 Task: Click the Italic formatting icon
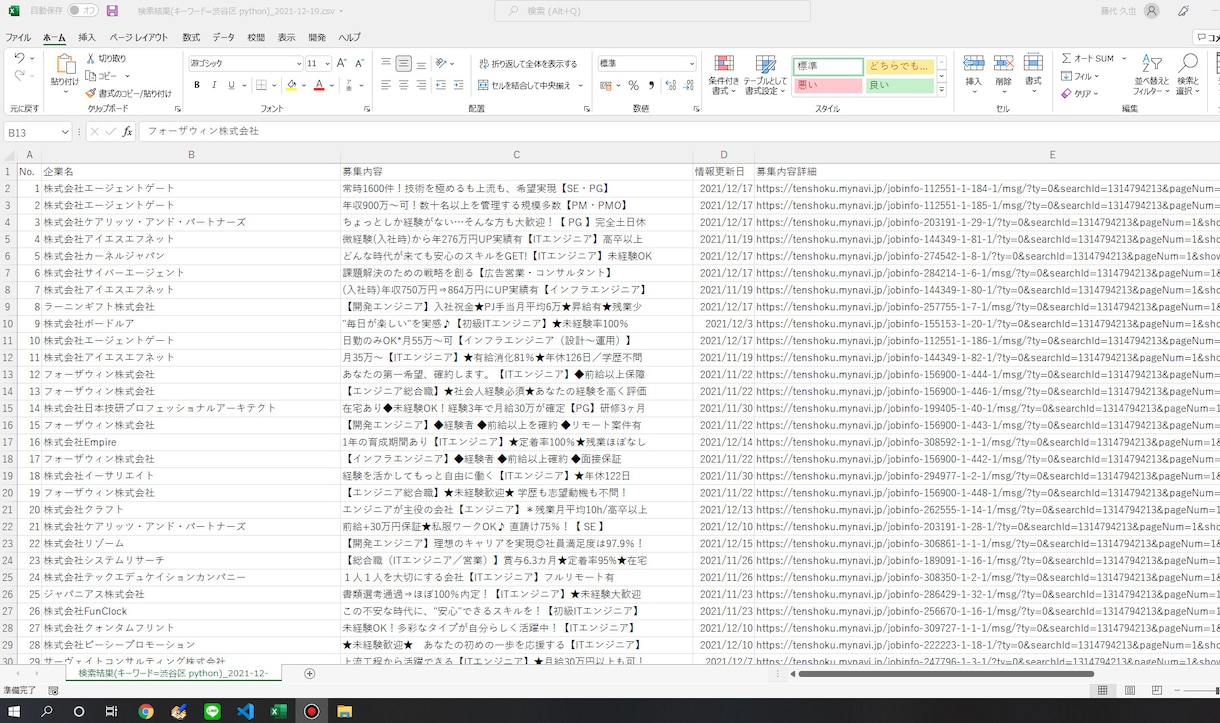coord(214,85)
